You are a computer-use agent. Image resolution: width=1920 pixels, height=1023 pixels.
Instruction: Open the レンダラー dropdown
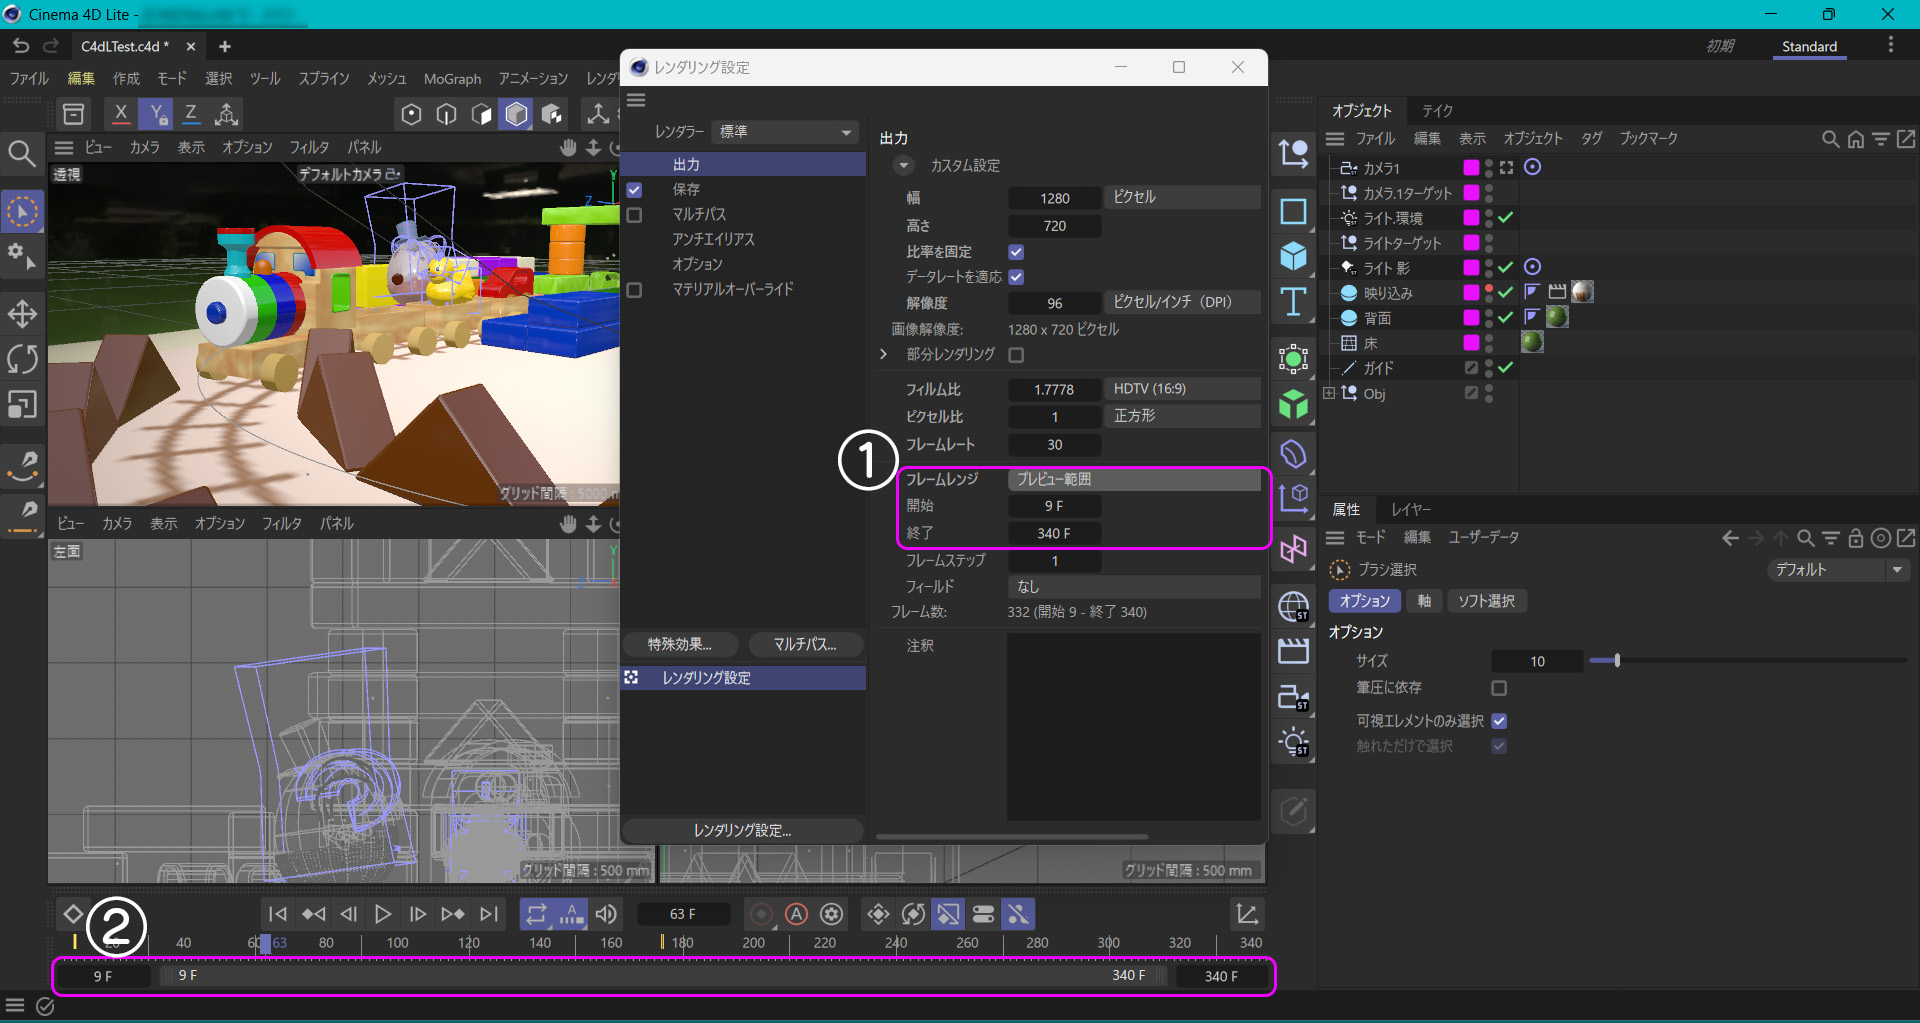click(x=786, y=132)
